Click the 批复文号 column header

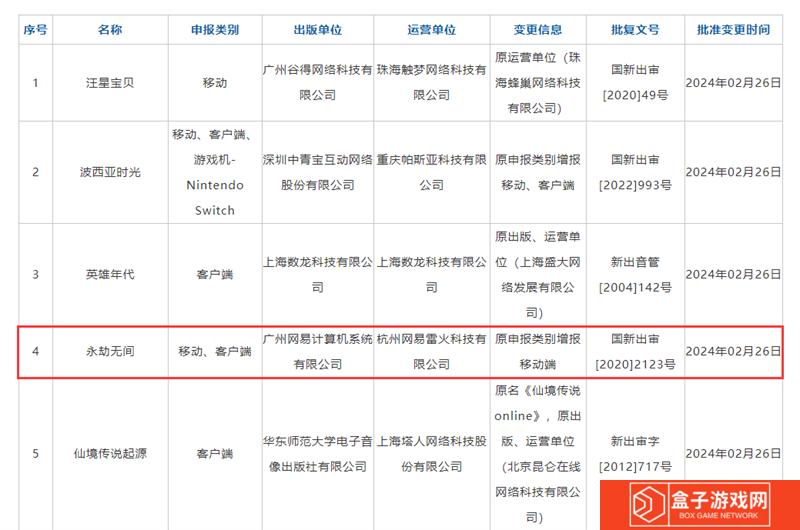coord(635,30)
